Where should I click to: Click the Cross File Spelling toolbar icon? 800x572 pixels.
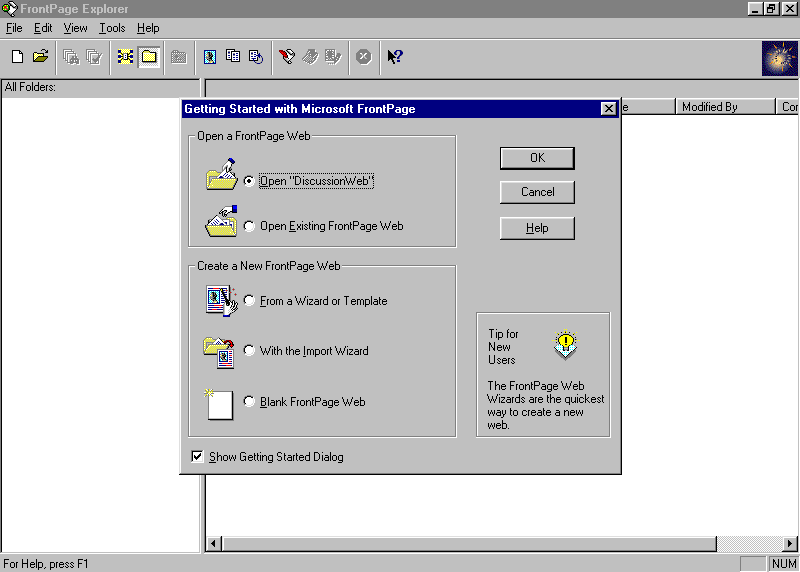coord(95,57)
